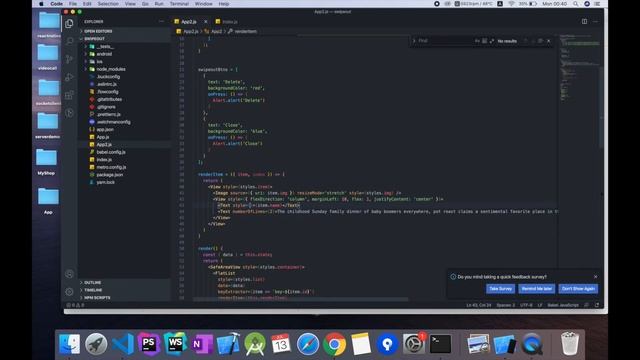Screen dimensions: 640x360
Task: Click the split editor right icon
Action: click(x=584, y=21)
